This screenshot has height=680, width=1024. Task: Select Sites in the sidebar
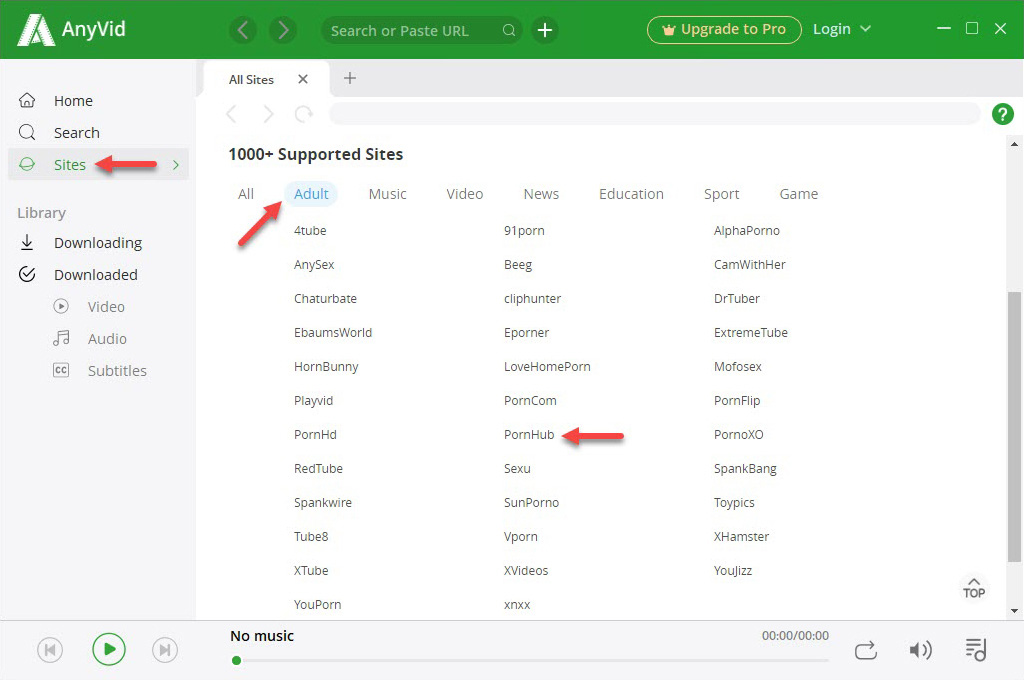pyautogui.click(x=98, y=165)
